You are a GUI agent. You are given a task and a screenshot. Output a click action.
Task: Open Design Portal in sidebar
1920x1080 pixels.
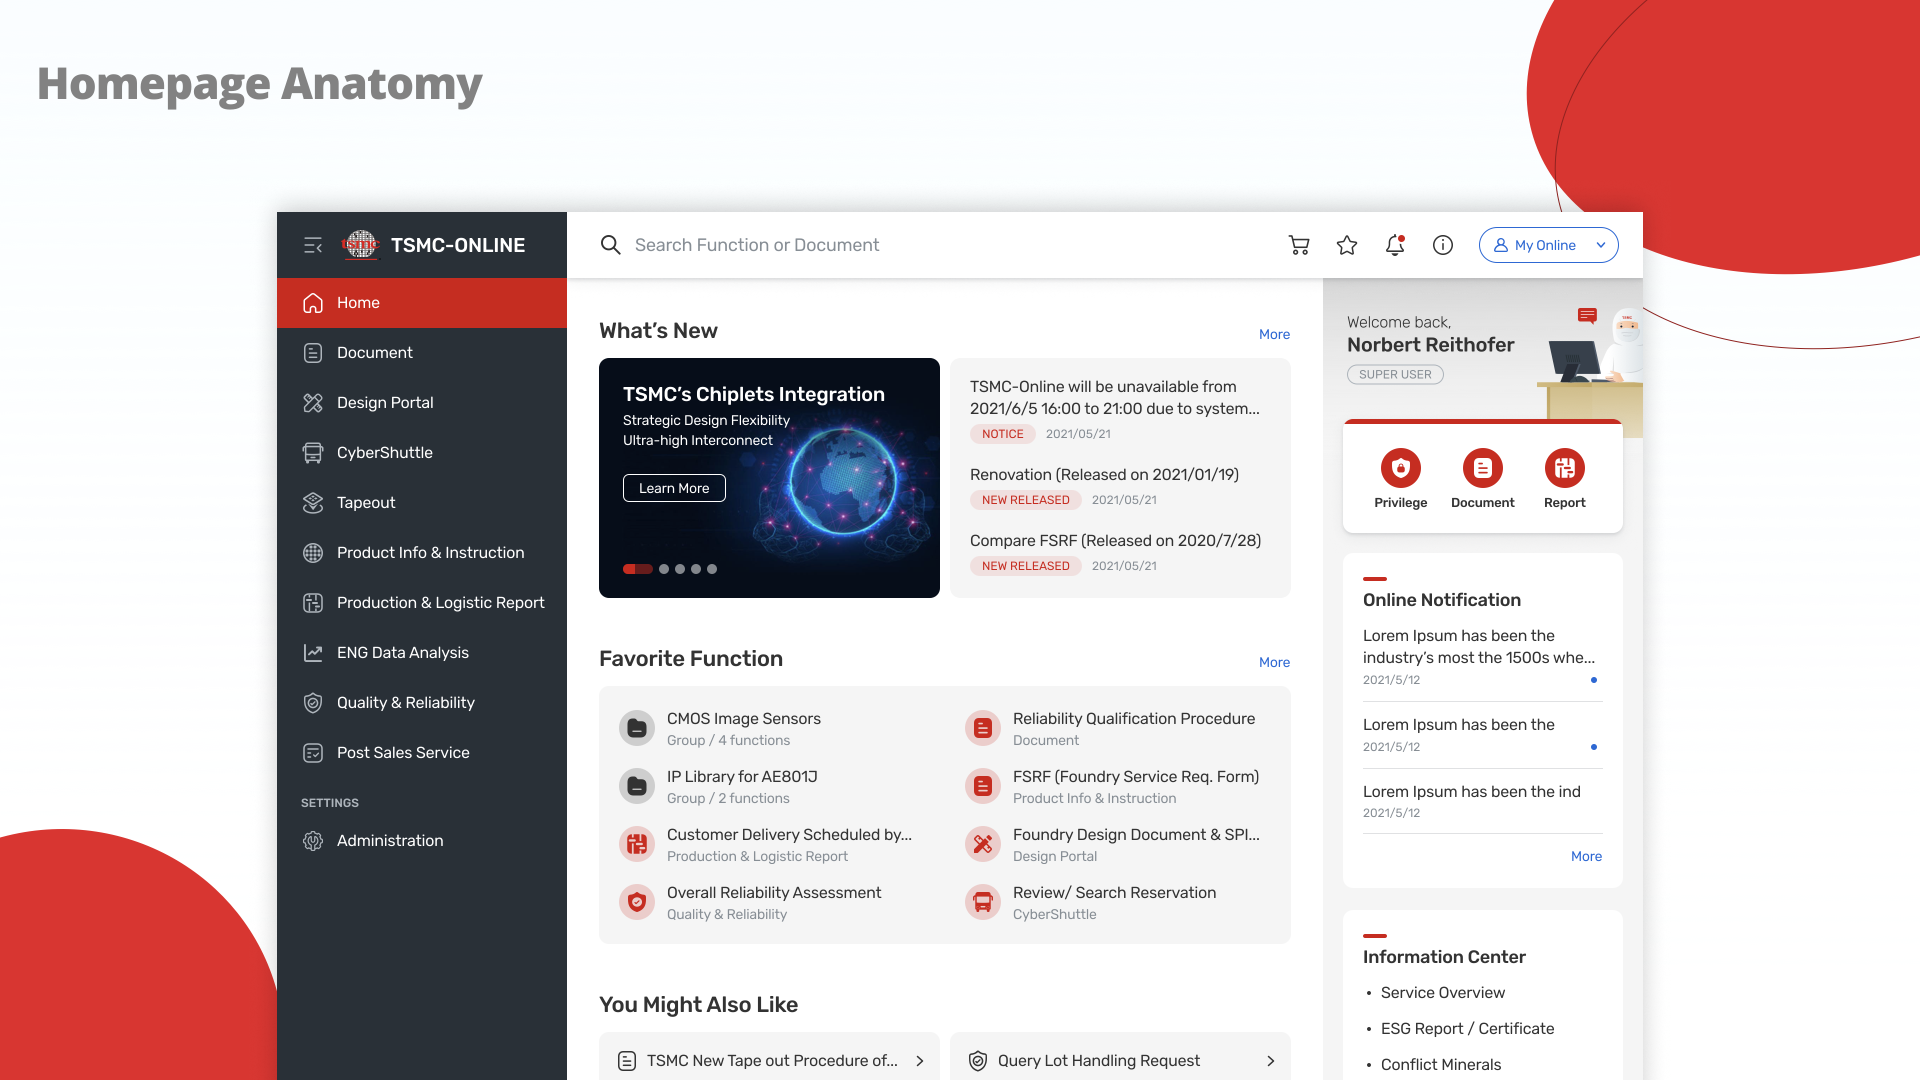coord(422,403)
